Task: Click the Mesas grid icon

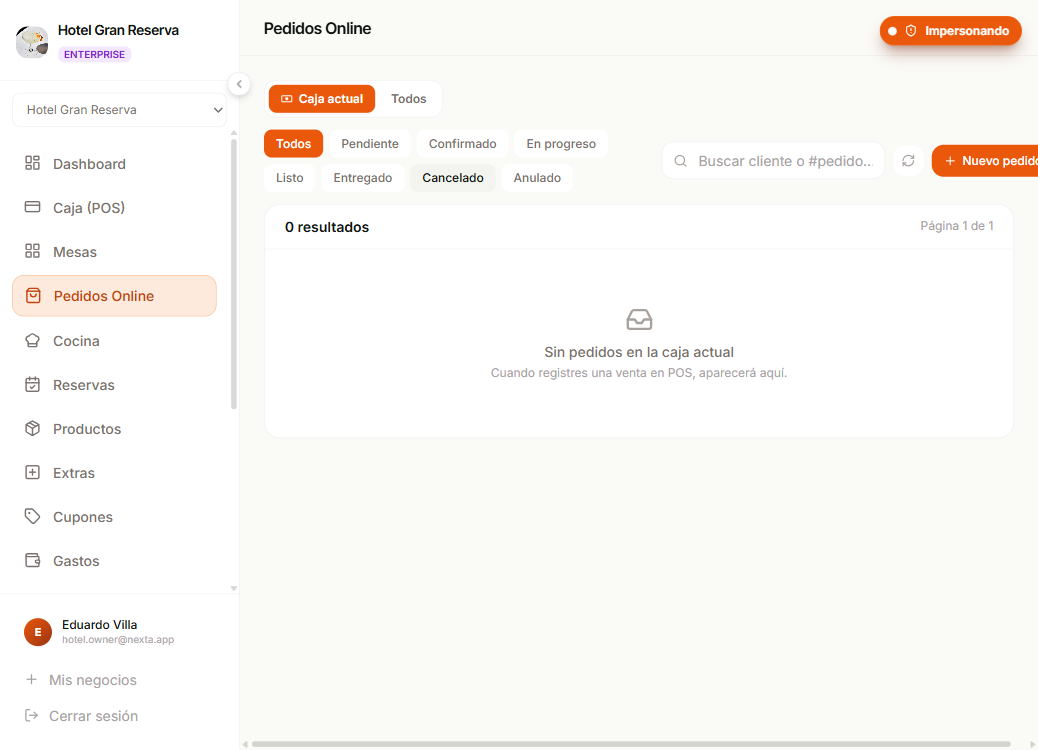Action: 32,251
